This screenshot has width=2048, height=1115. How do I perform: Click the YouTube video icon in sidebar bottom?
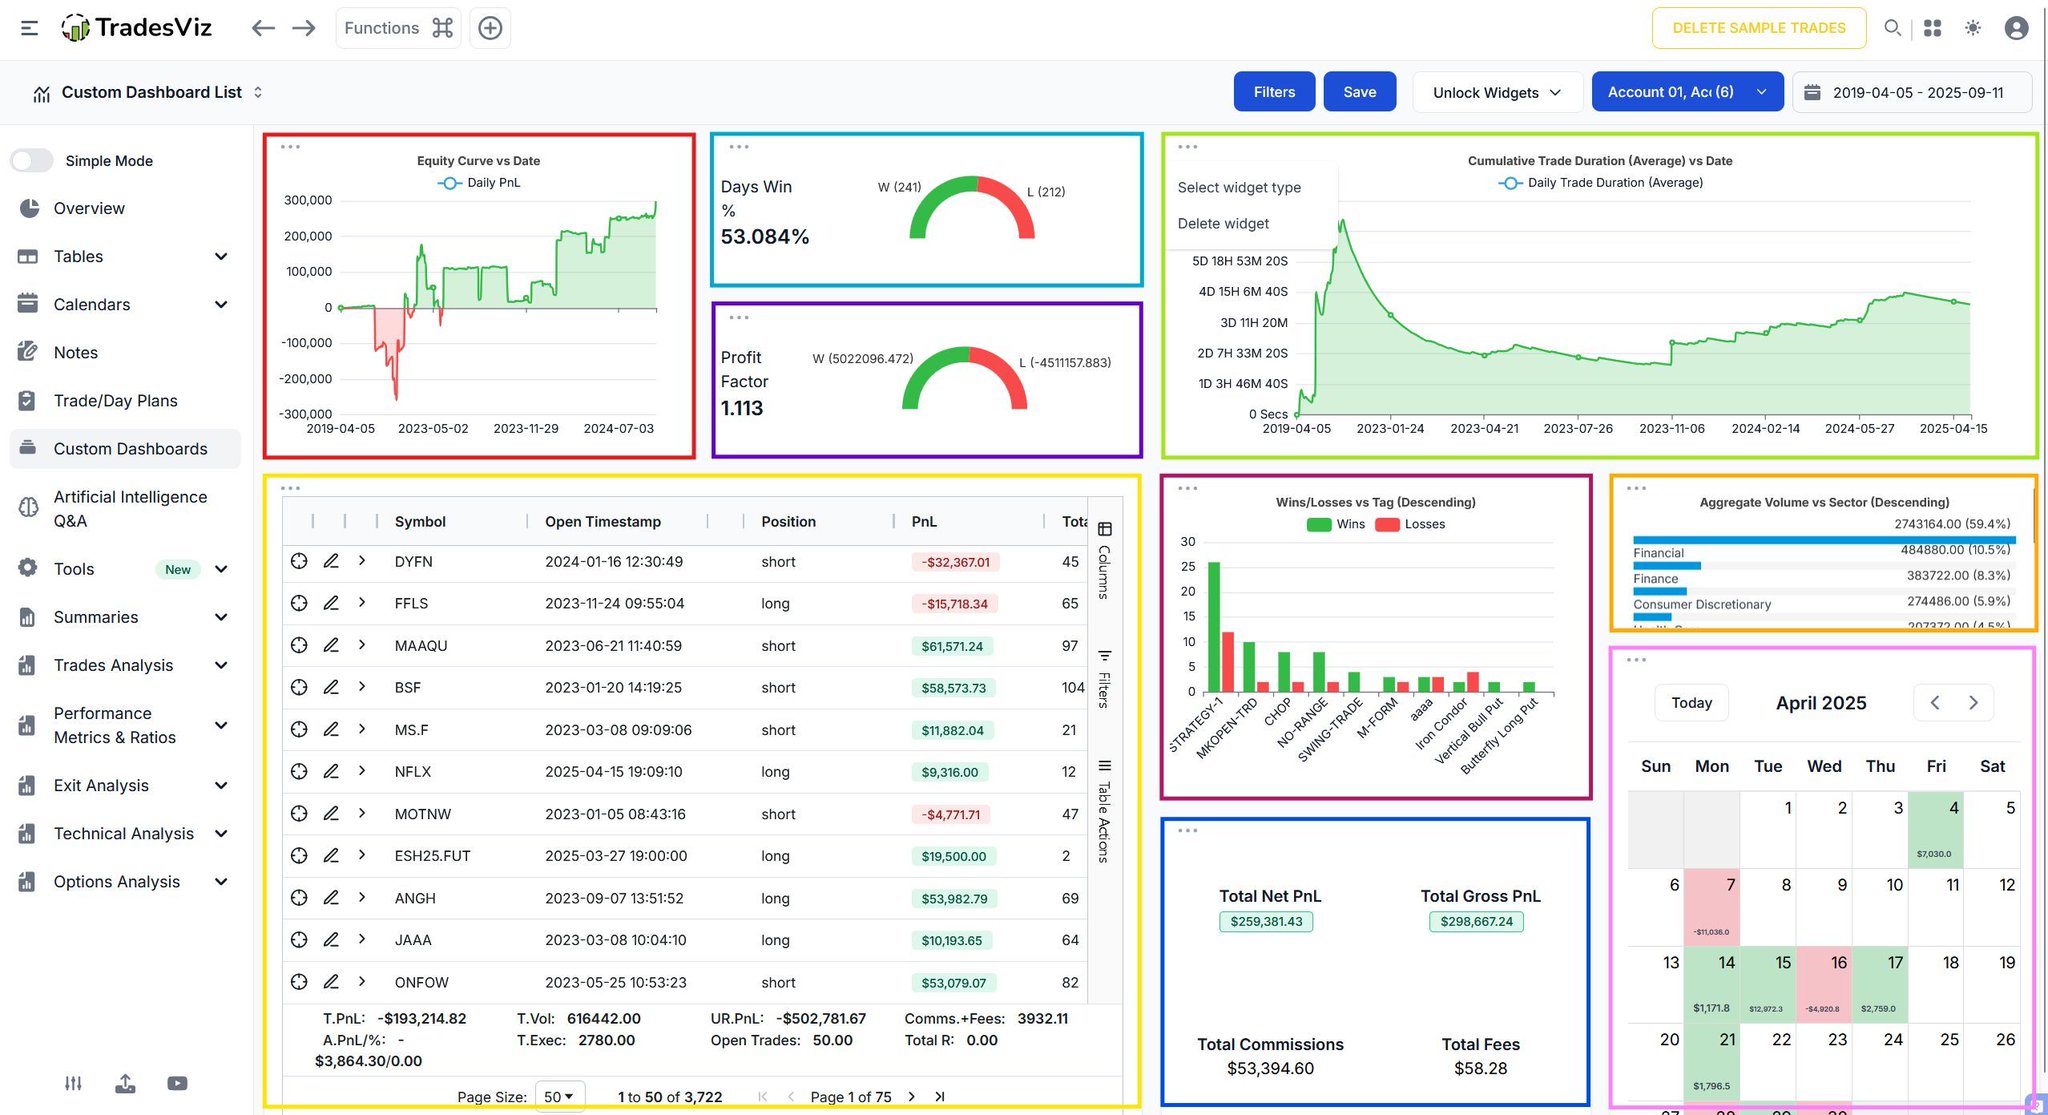(x=177, y=1083)
